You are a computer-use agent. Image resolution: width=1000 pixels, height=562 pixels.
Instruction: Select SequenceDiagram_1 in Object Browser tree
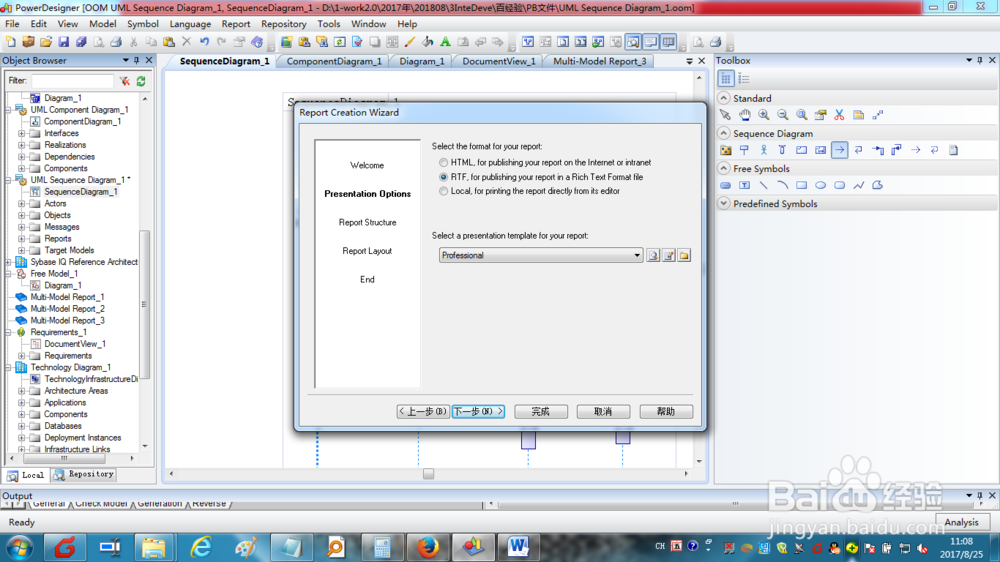(80, 191)
